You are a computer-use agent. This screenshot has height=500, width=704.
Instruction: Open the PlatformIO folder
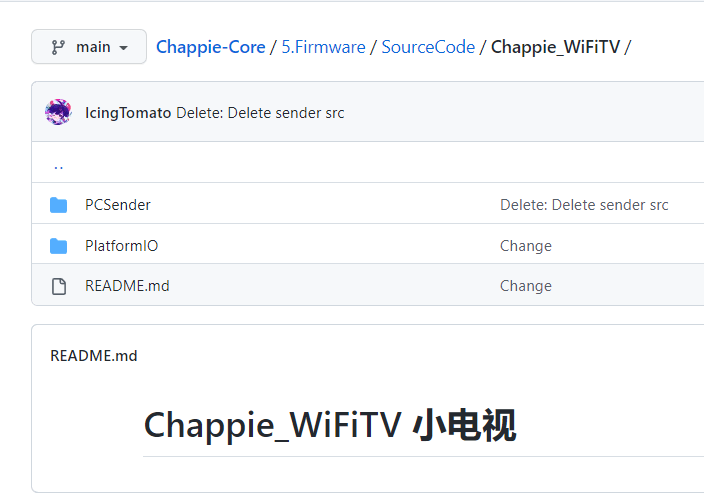coord(122,246)
